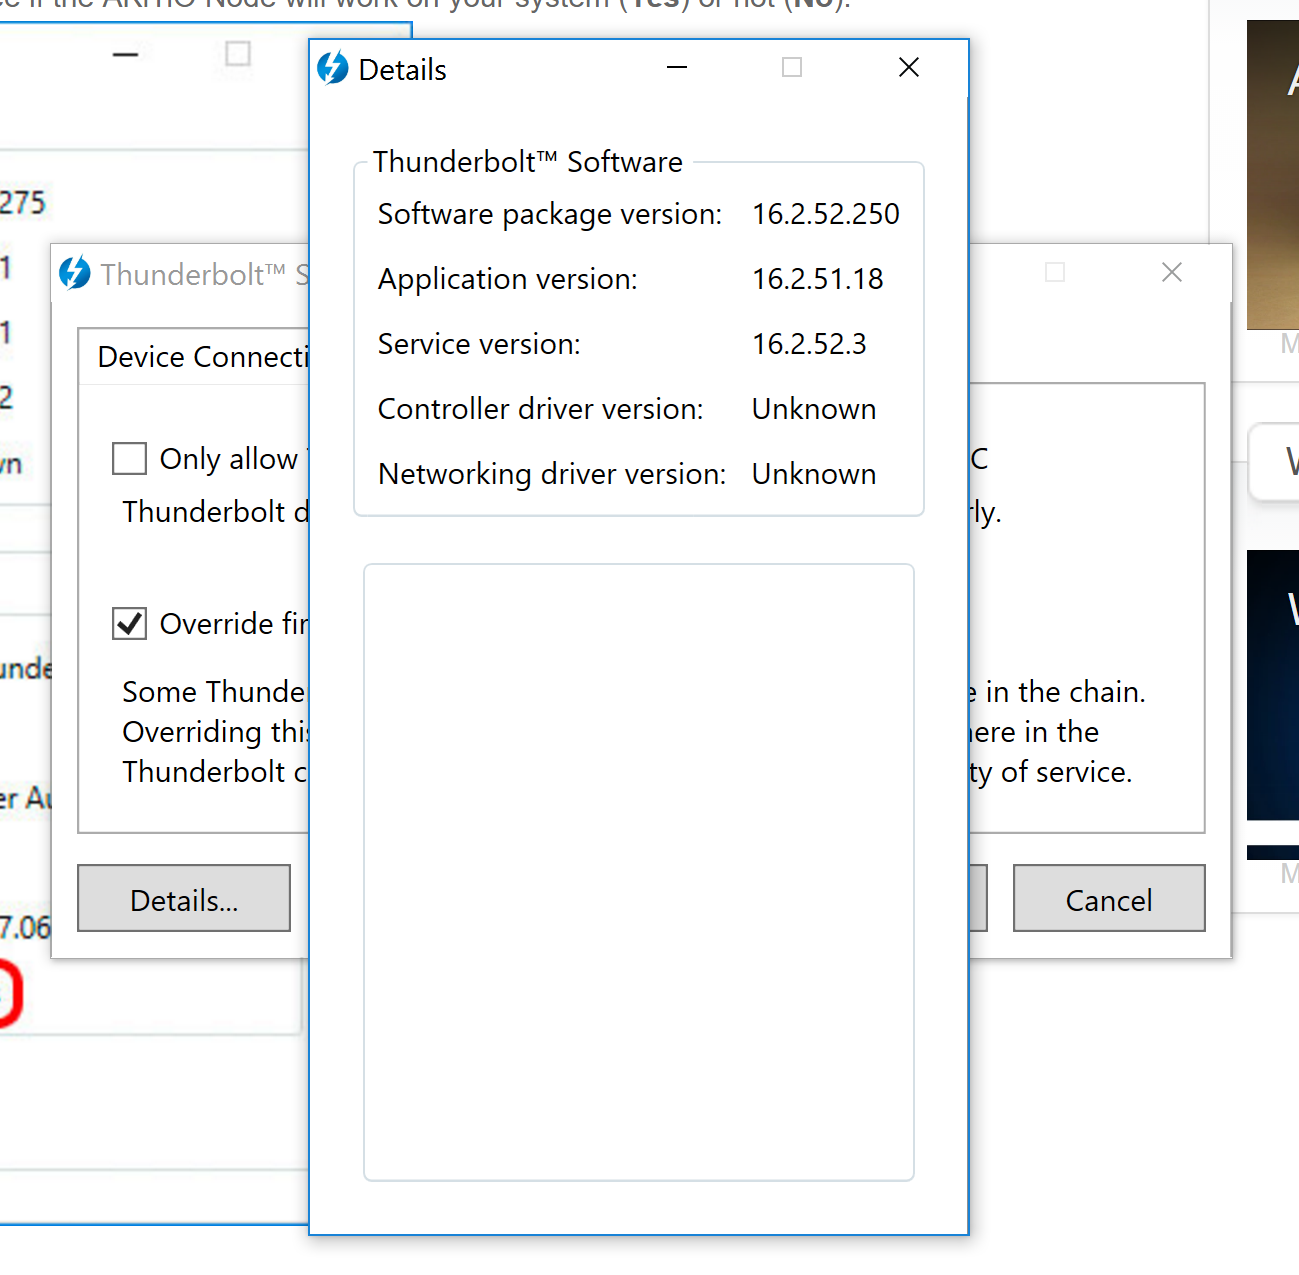Maximize the Thunderbolt Settings window

coord(1055,272)
